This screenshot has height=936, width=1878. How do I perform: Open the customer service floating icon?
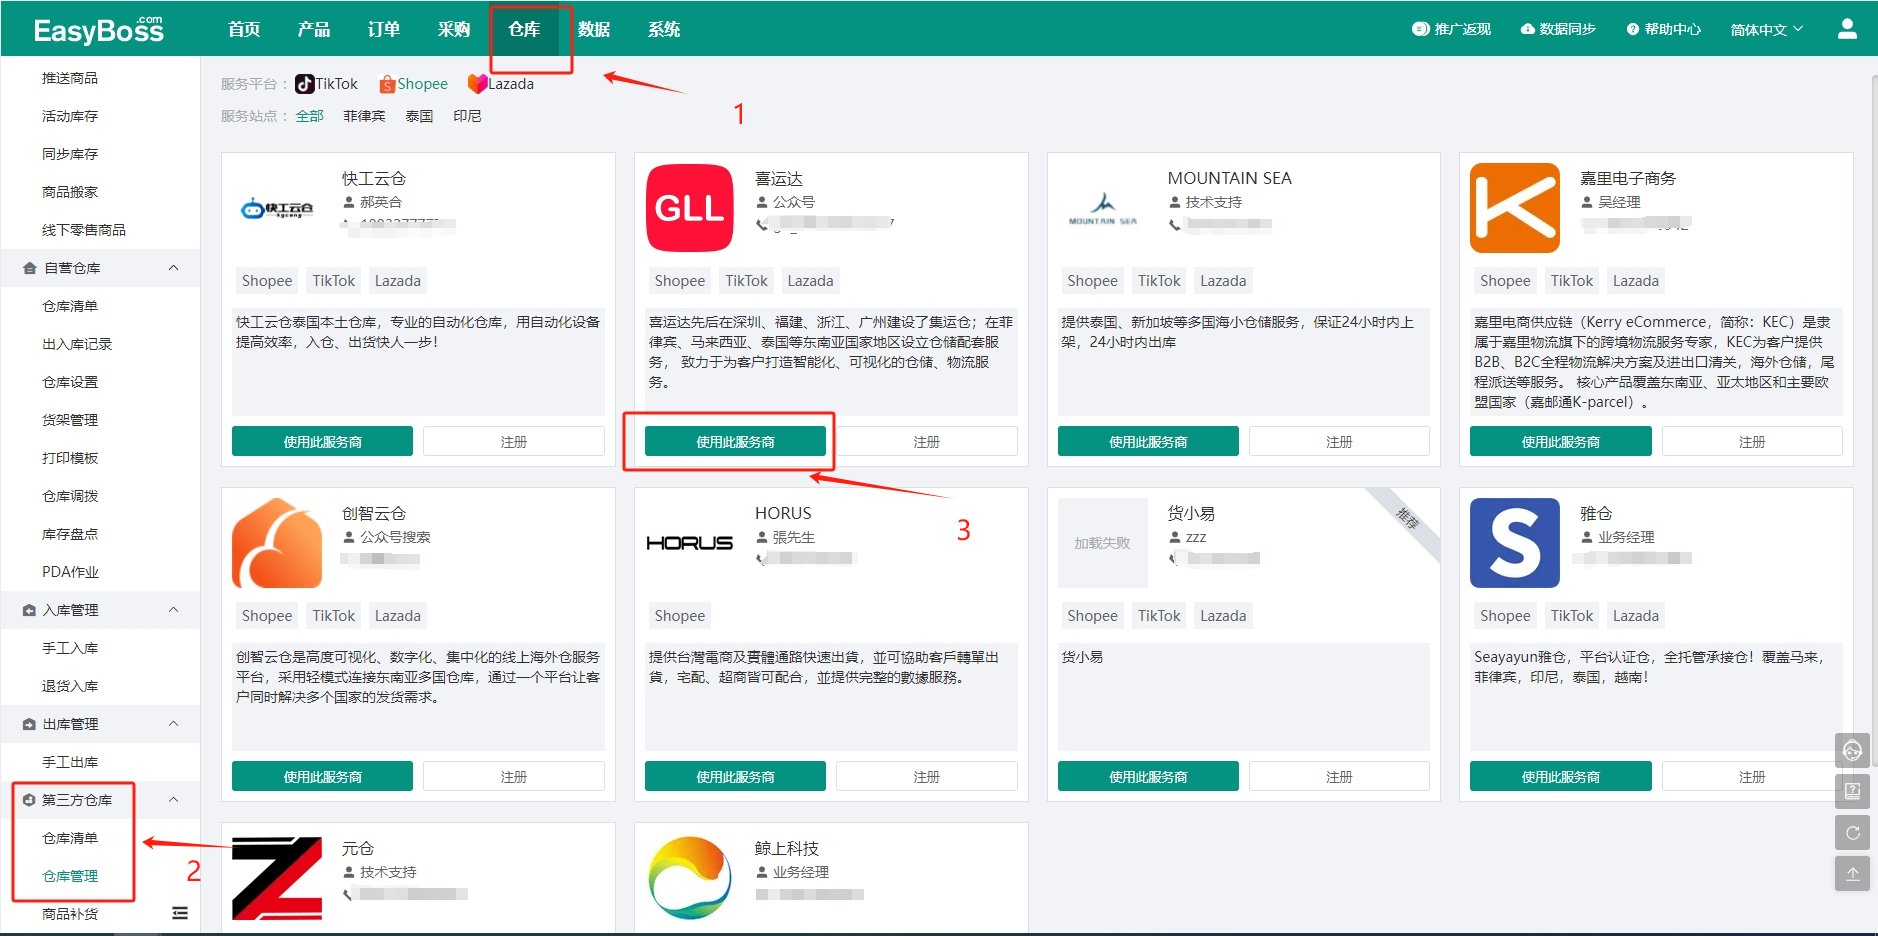pyautogui.click(x=1851, y=750)
